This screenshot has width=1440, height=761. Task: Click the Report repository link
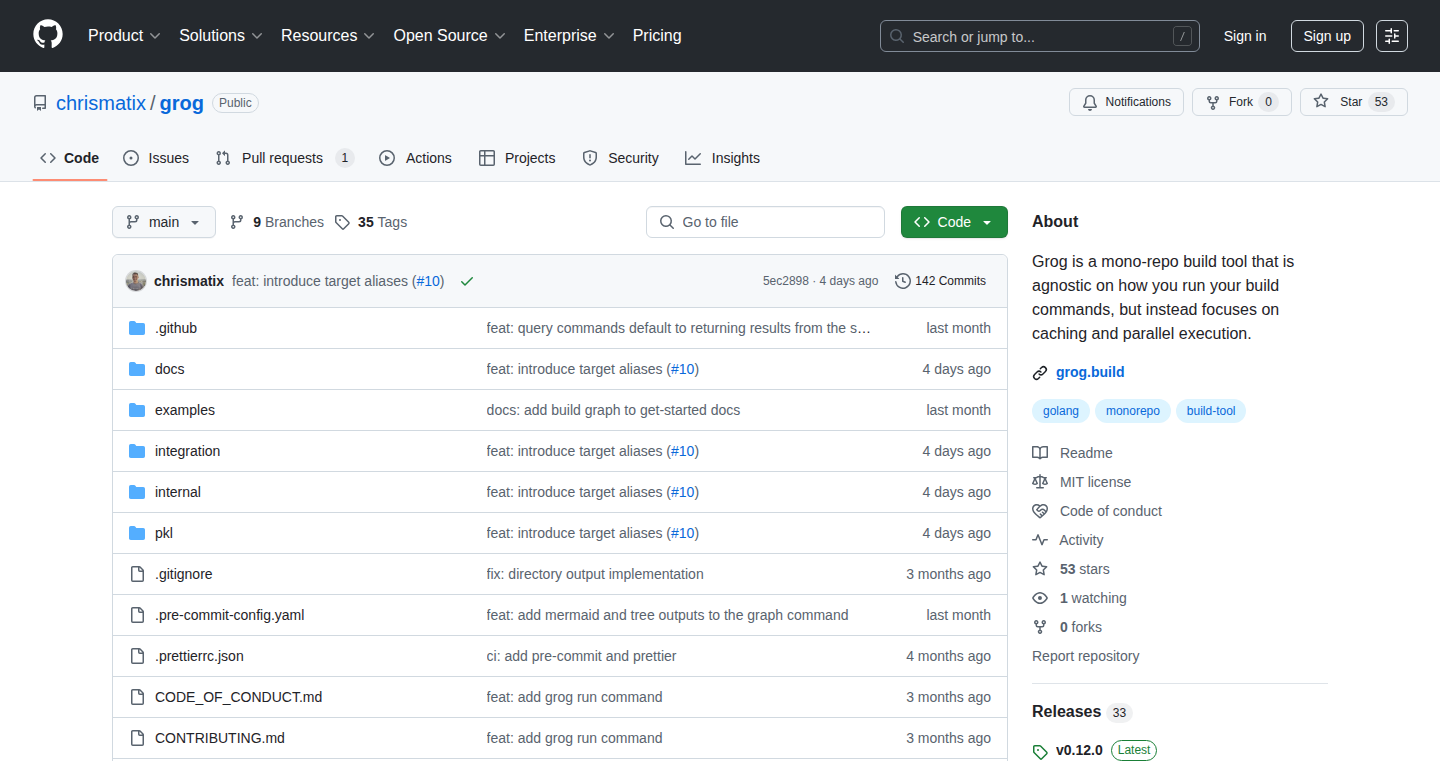tap(1086, 656)
